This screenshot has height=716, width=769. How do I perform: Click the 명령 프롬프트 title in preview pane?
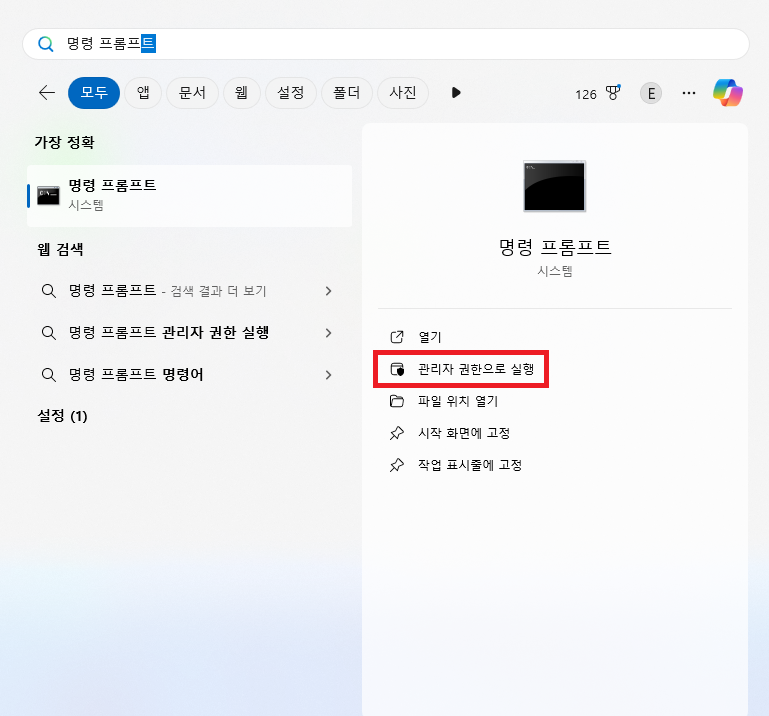pyautogui.click(x=555, y=247)
